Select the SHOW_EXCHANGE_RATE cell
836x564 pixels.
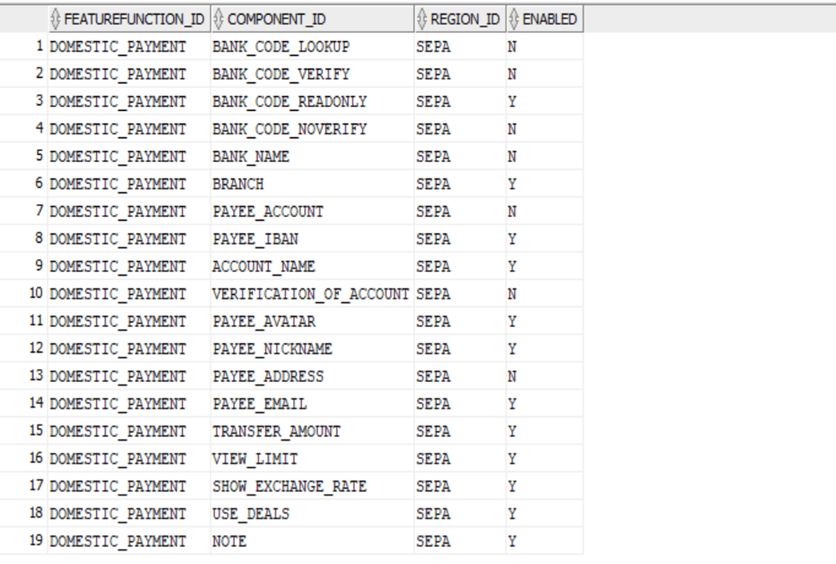pos(312,486)
